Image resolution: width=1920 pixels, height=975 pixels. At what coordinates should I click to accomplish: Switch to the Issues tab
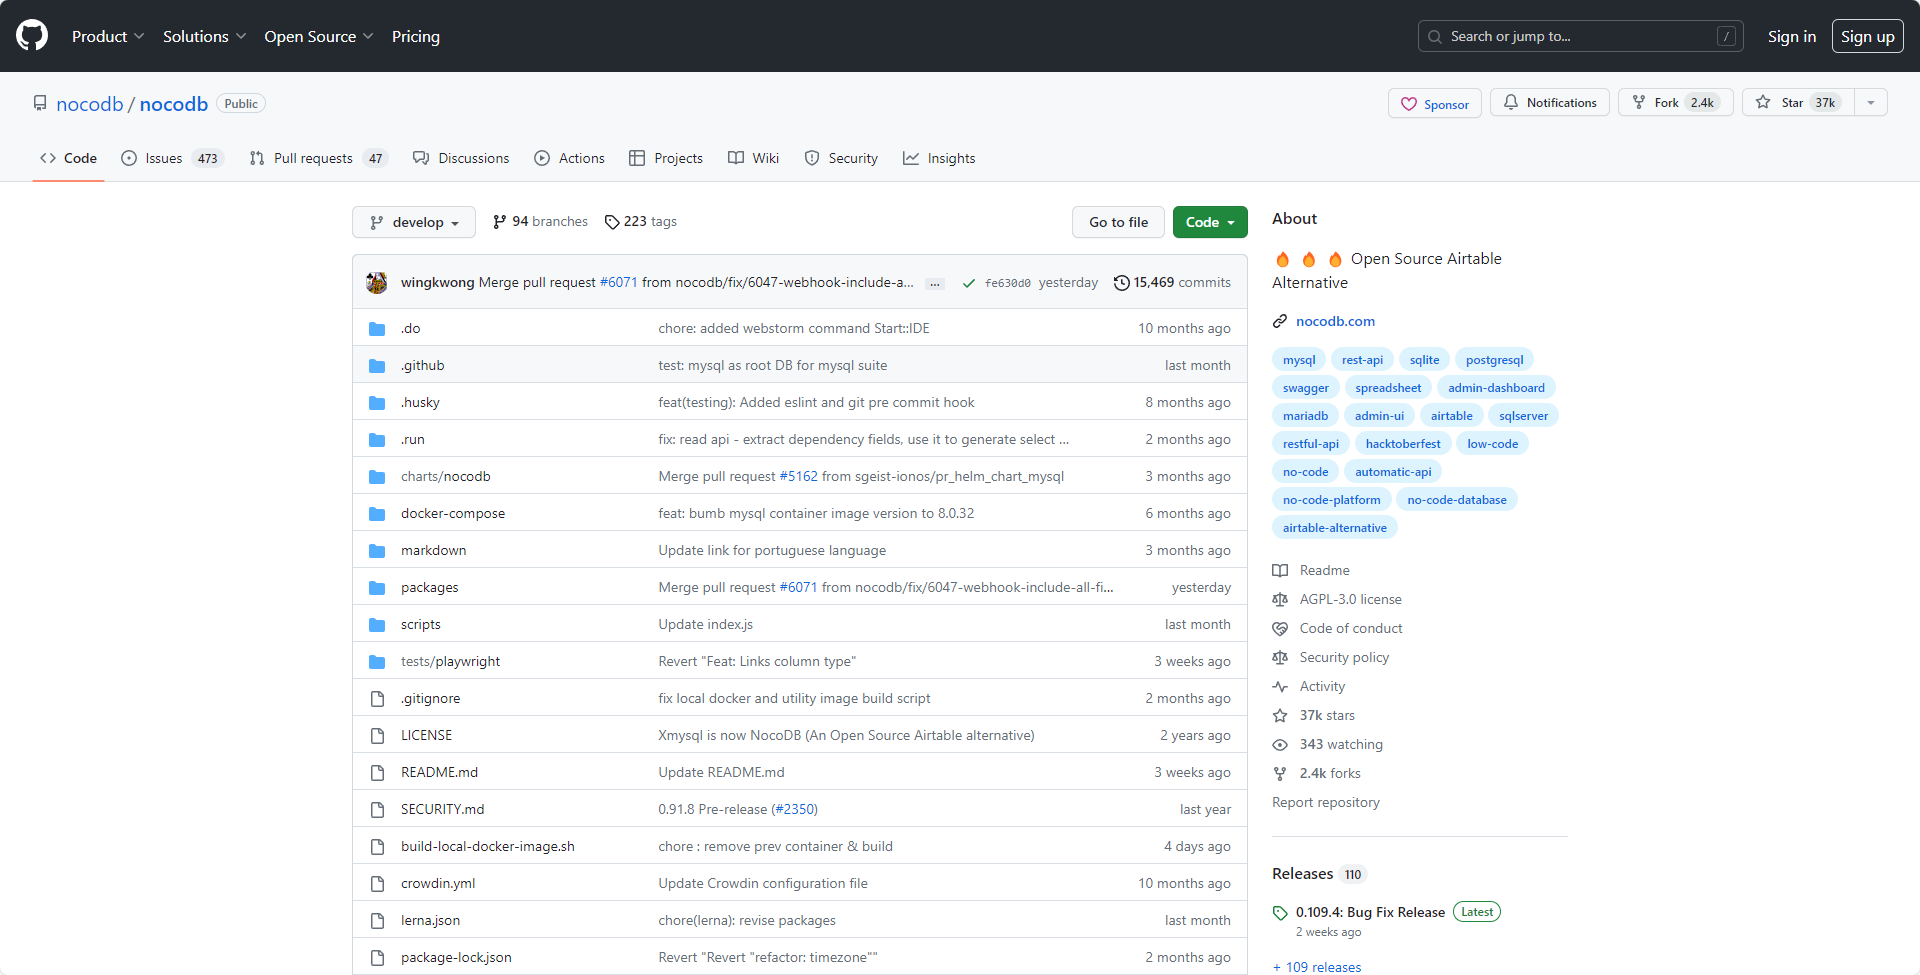pos(172,158)
